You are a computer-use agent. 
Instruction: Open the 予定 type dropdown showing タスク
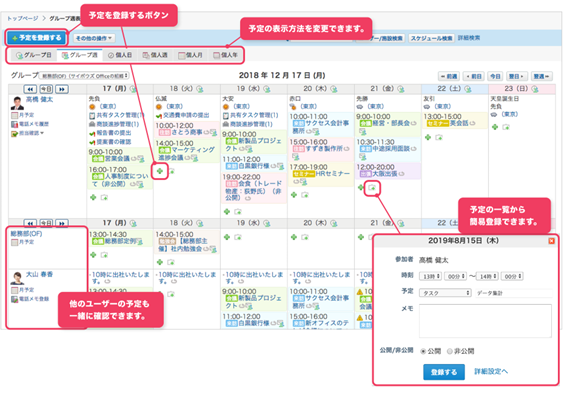coord(445,293)
